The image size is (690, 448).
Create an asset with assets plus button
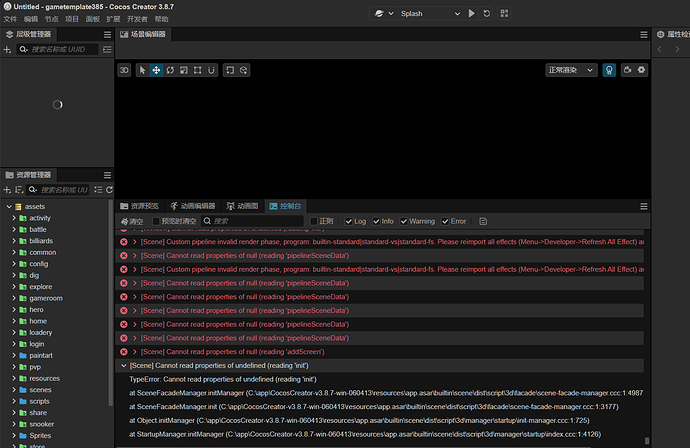7,190
